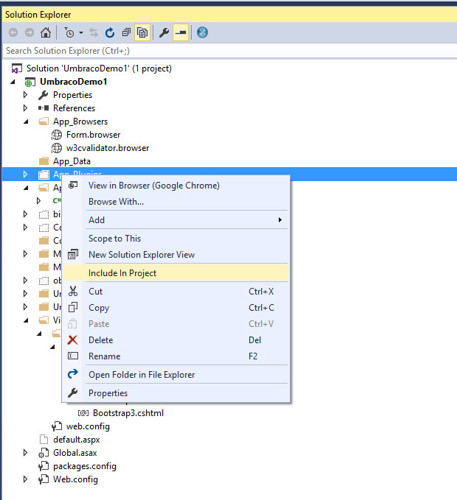Expand the highlighted App_Plugins folder
The image size is (457, 500).
pyautogui.click(x=25, y=174)
